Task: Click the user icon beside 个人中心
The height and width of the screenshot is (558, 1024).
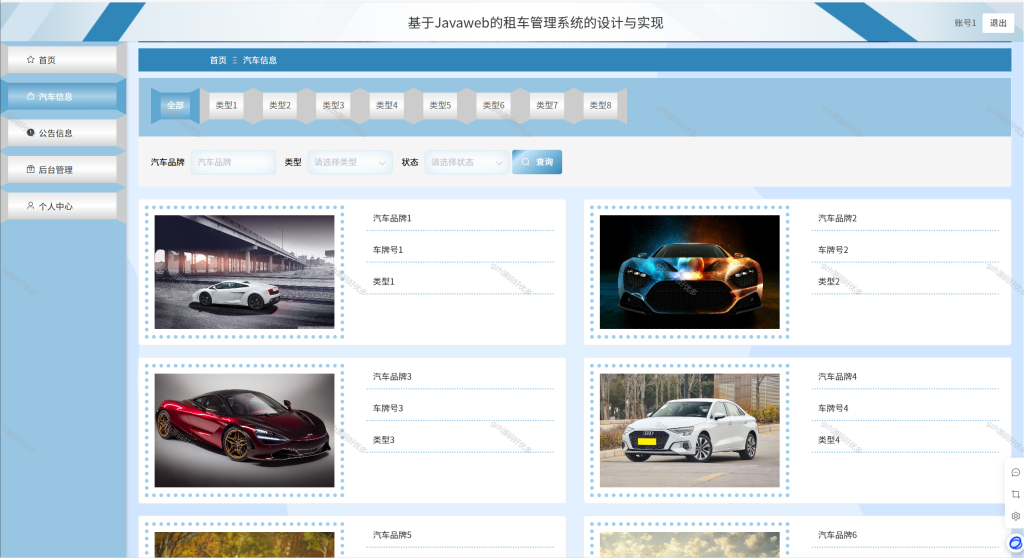Action: [x=30, y=205]
